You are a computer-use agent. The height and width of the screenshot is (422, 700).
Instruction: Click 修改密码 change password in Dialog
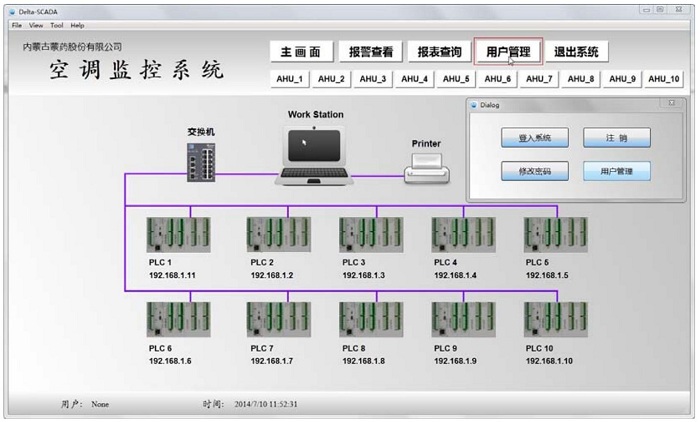coord(535,171)
